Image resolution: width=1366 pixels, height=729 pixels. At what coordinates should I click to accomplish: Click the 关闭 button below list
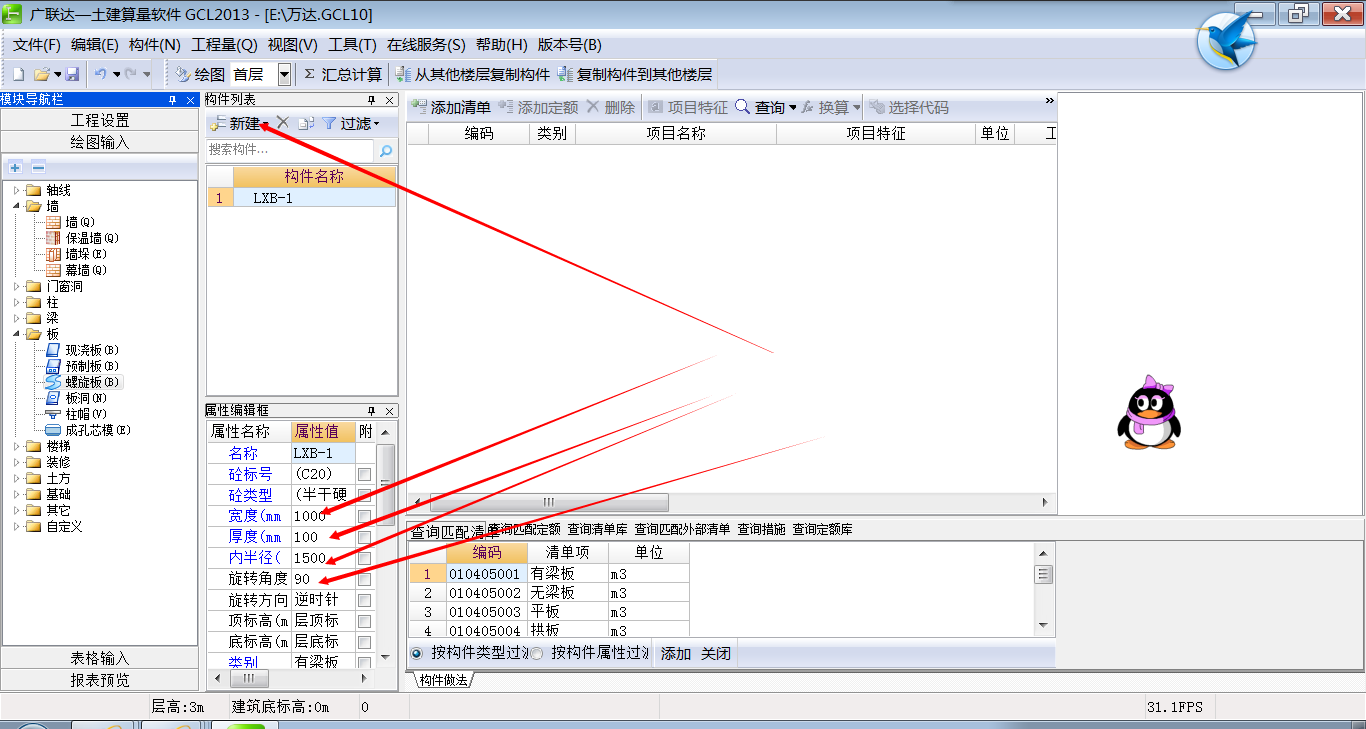pos(716,653)
